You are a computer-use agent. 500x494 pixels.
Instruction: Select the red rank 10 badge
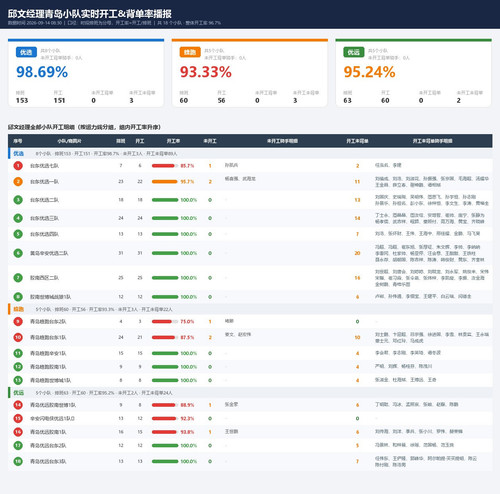point(18,337)
